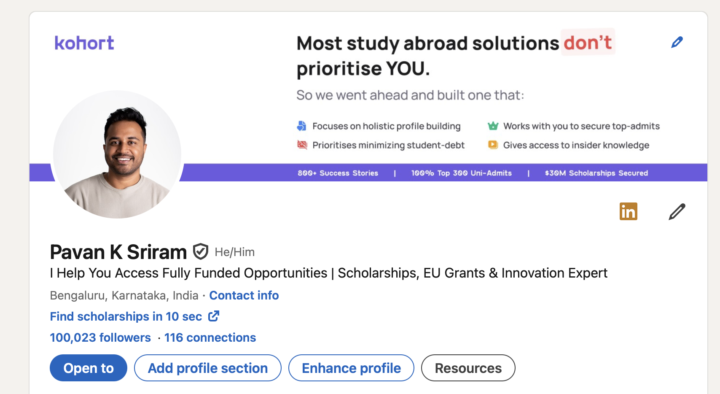
Task: Click the kohort logo in the banner
Action: 84,43
